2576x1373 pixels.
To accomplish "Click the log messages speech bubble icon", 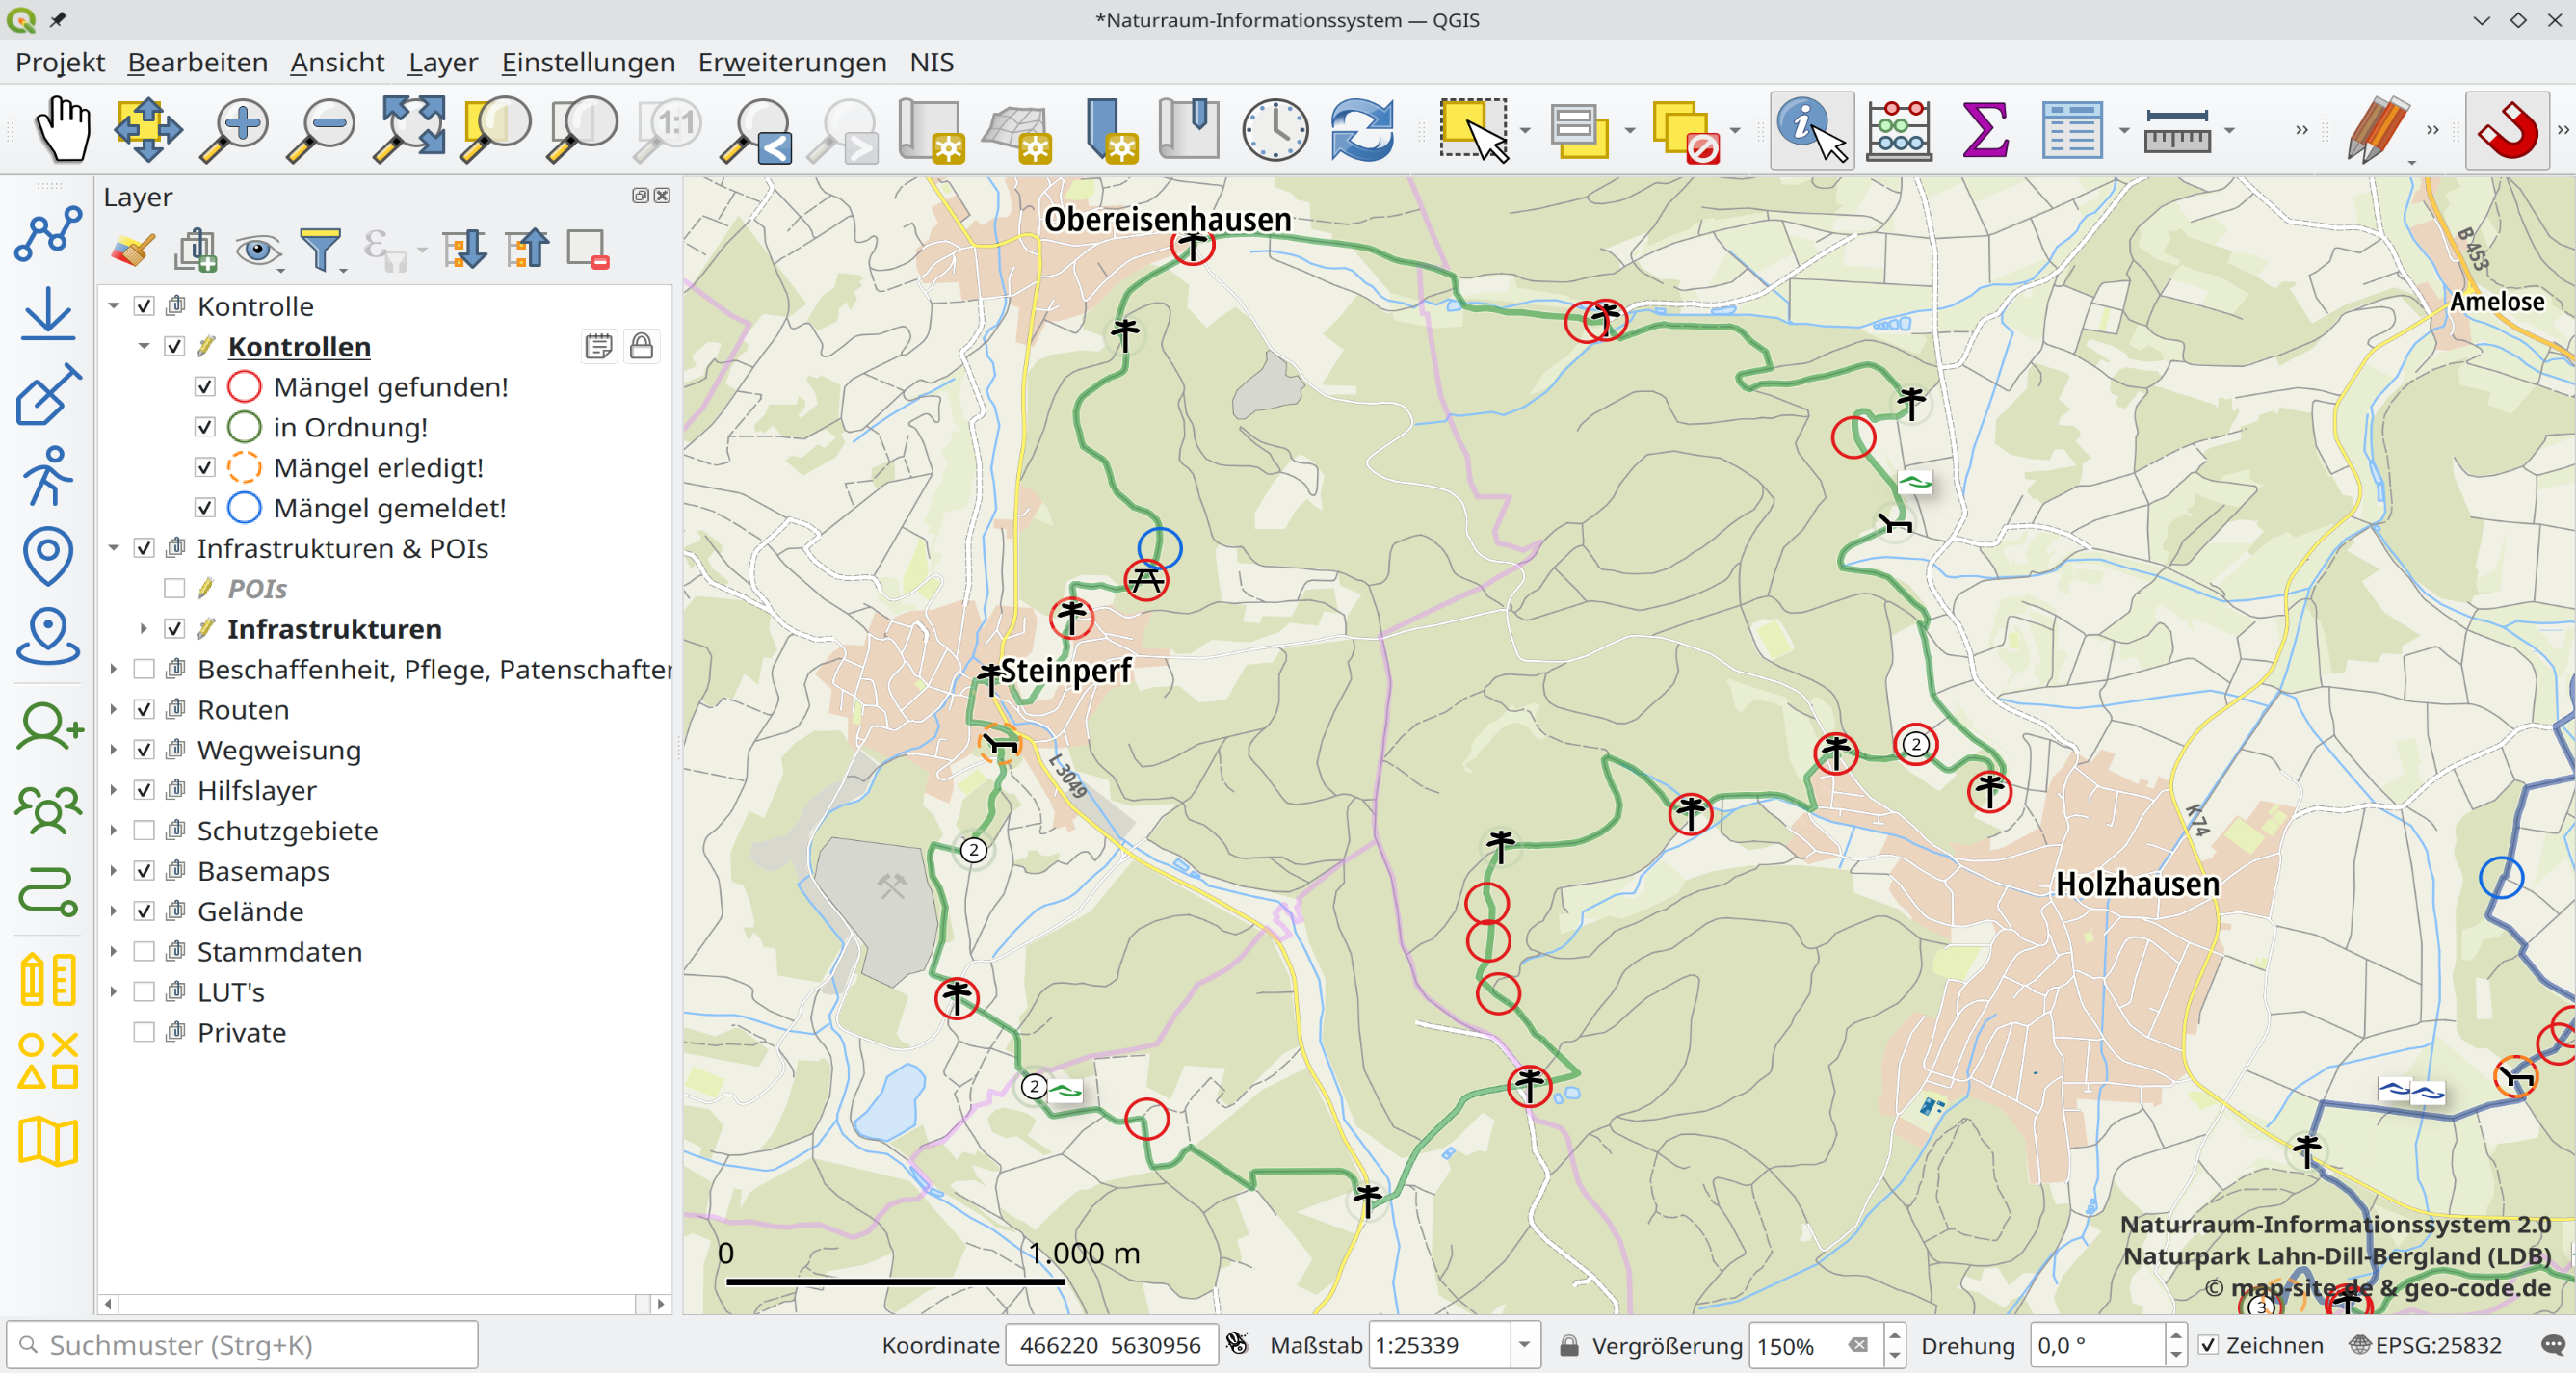I will pyautogui.click(x=2551, y=1345).
